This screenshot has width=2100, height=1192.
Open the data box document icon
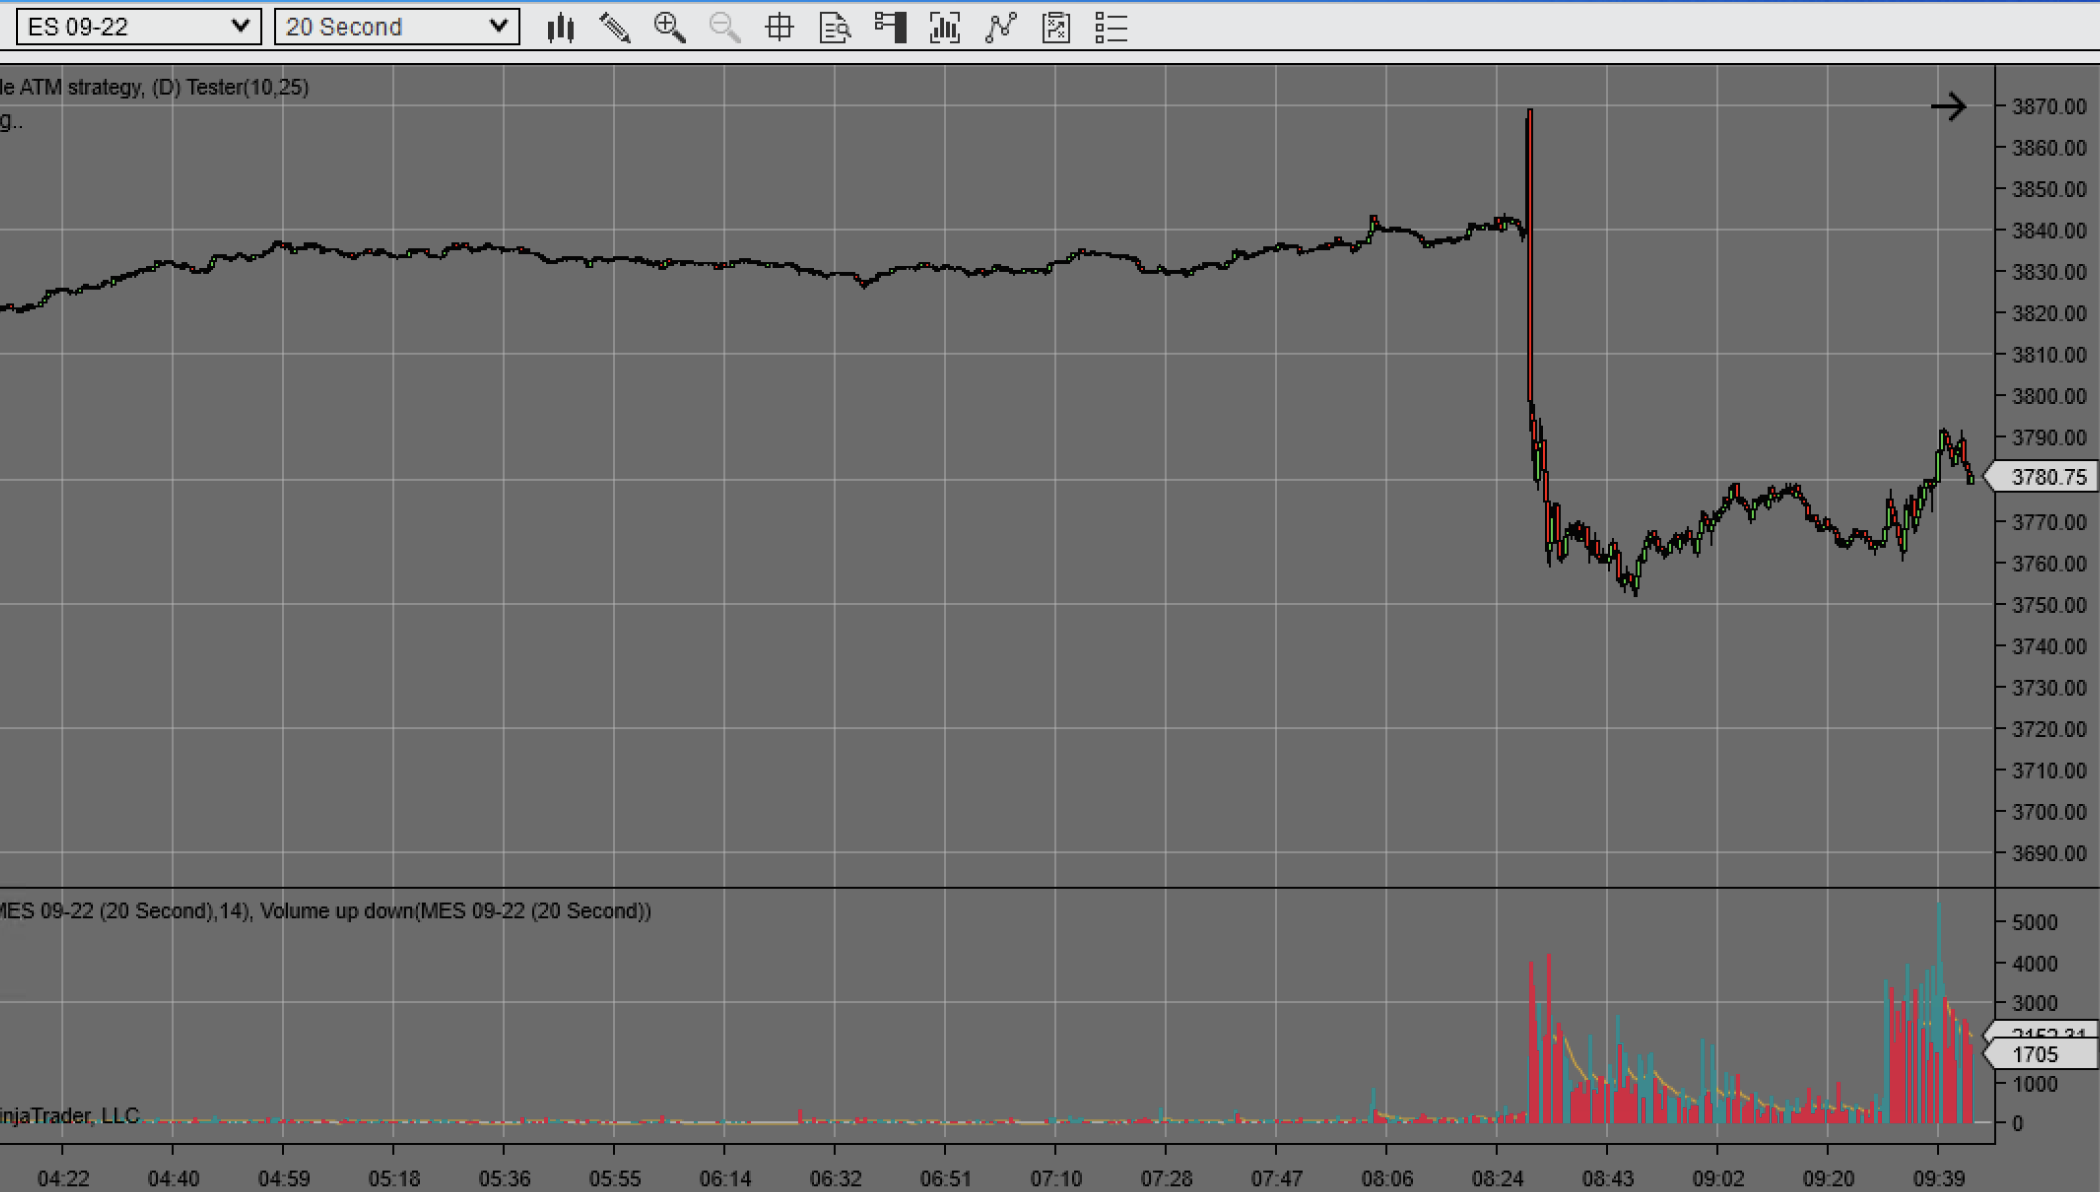(834, 28)
